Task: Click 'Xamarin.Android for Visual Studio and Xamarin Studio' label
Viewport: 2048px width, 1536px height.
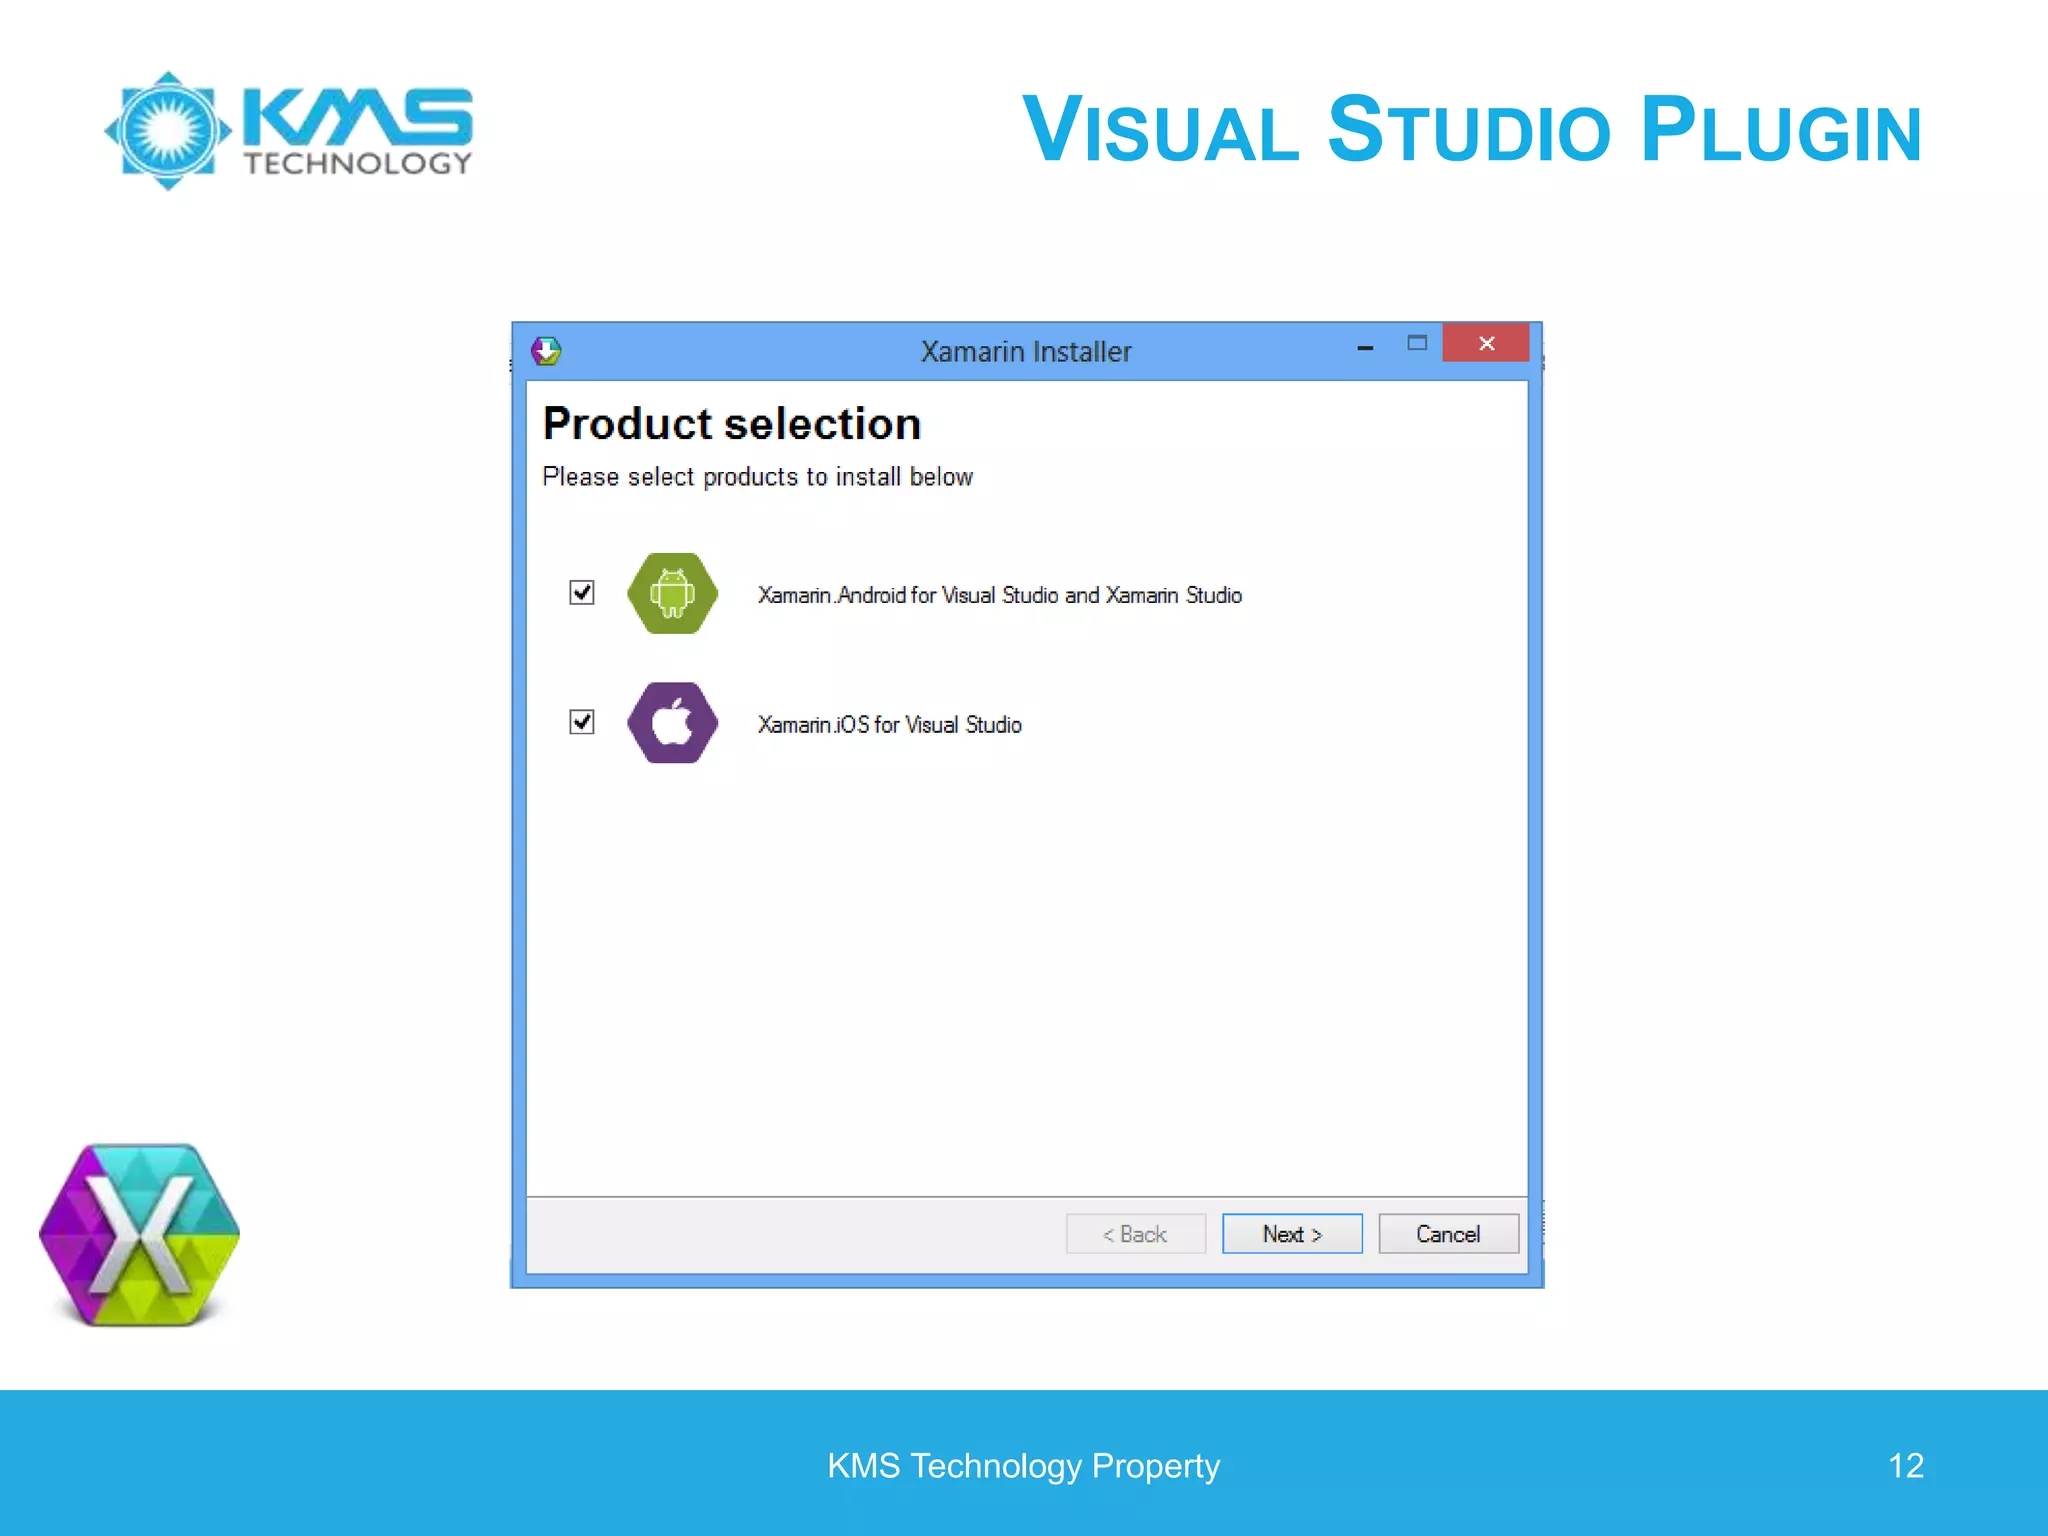Action: point(1000,595)
